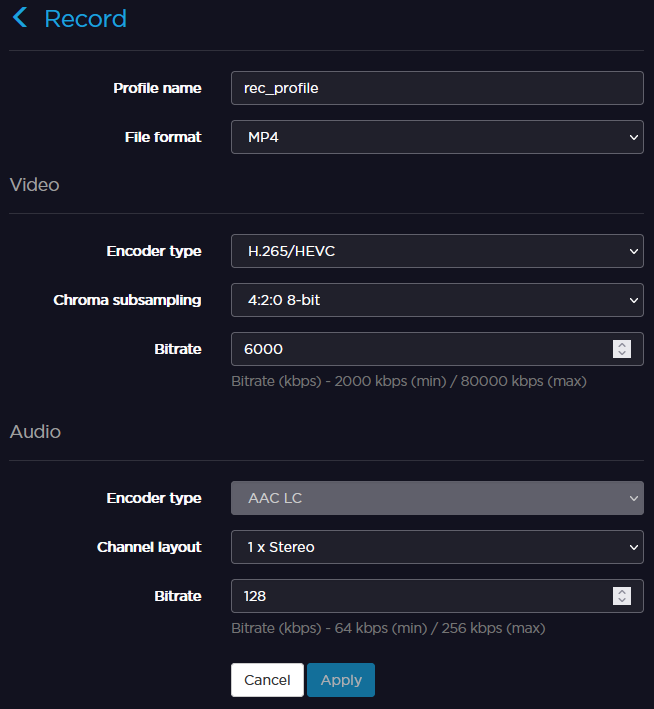Open the Chroma subsampling dropdown
The width and height of the screenshot is (654, 709).
436,300
